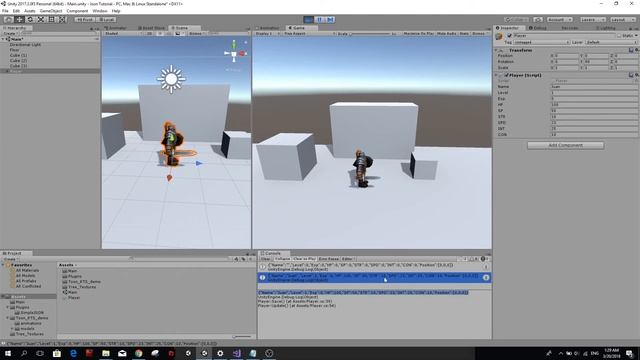Open the File menu
This screenshot has height=360, width=640.
click(x=5, y=11)
